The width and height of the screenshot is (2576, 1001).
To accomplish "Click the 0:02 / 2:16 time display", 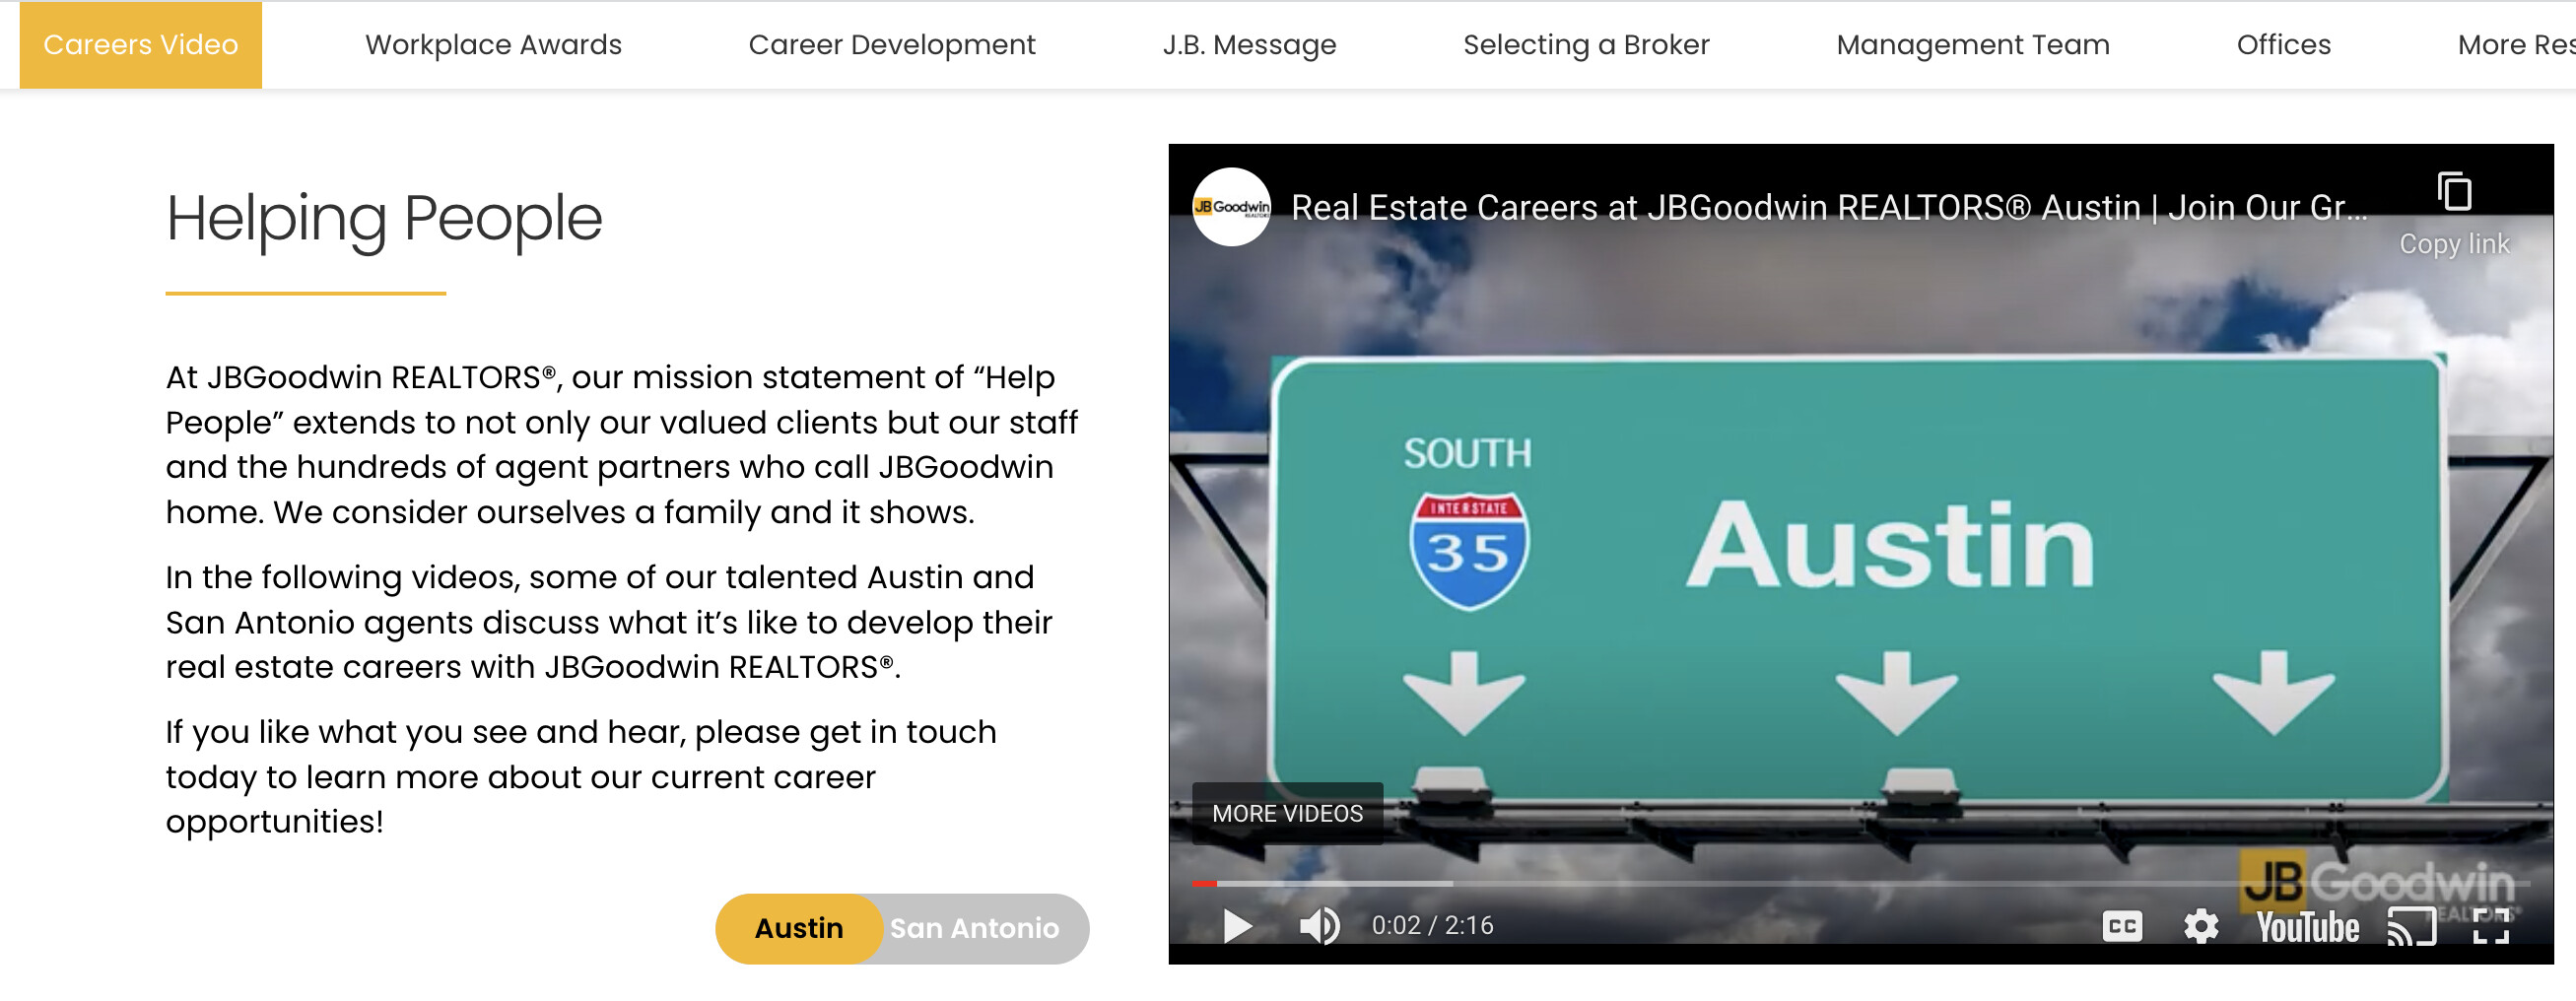I will coord(1432,926).
